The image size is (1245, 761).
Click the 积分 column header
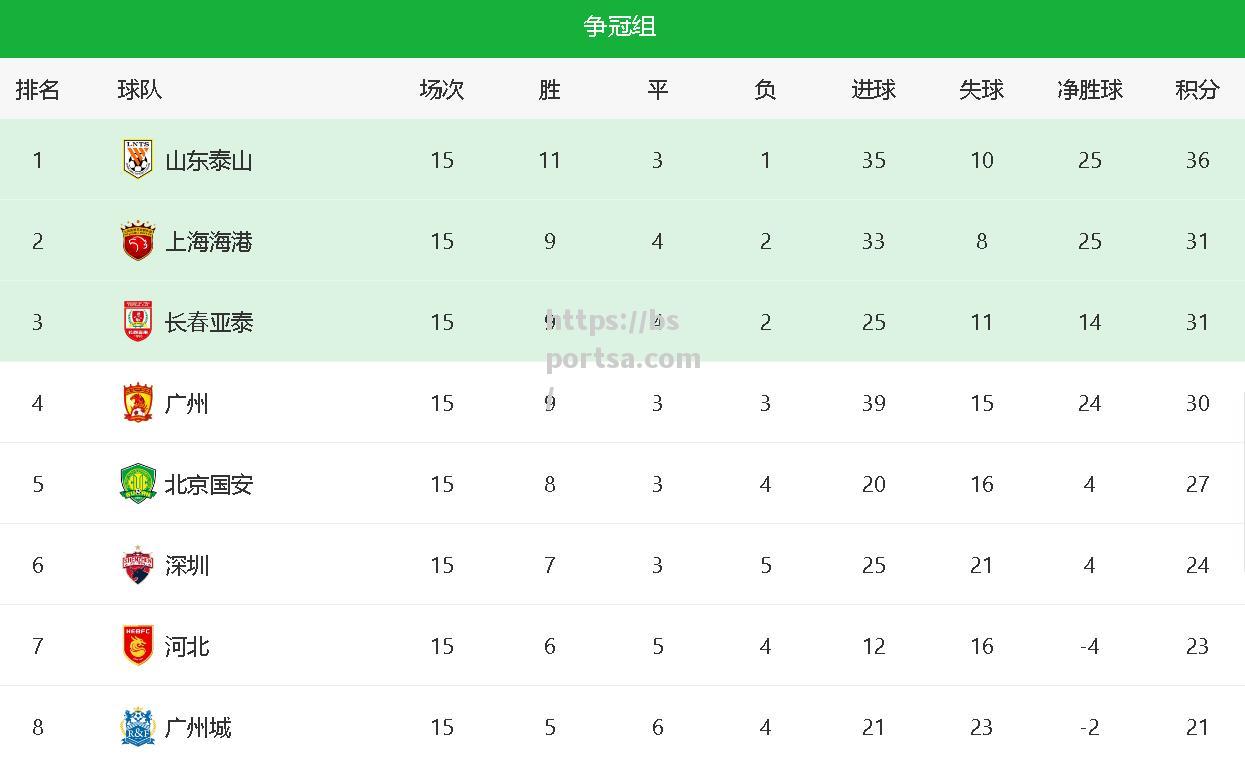(x=1197, y=90)
